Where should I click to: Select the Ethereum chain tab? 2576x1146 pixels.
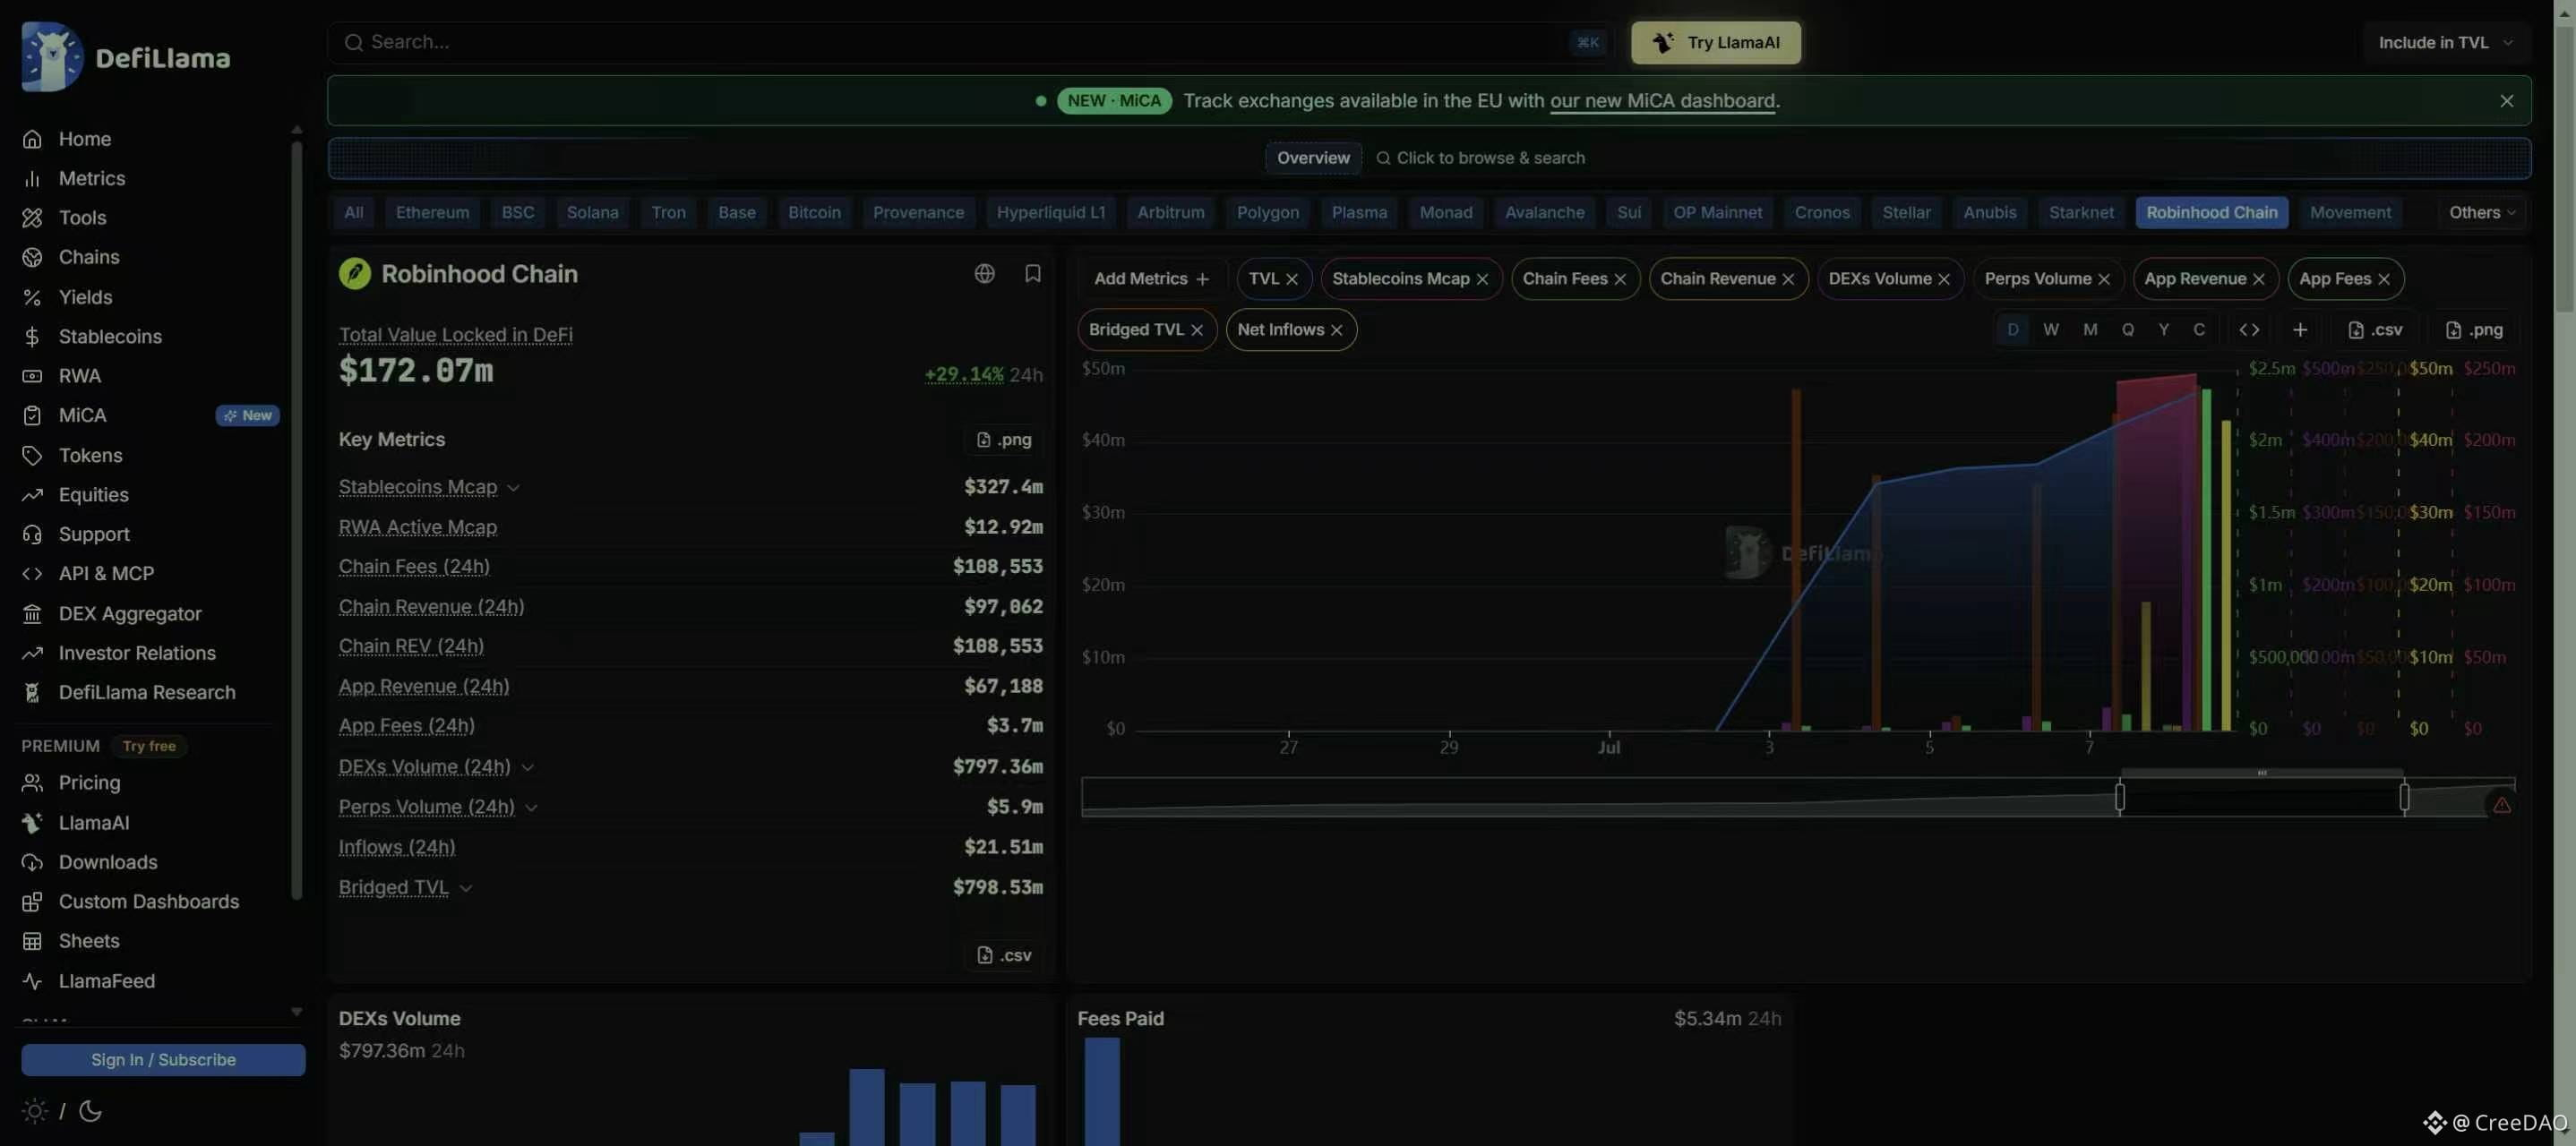pos(432,213)
